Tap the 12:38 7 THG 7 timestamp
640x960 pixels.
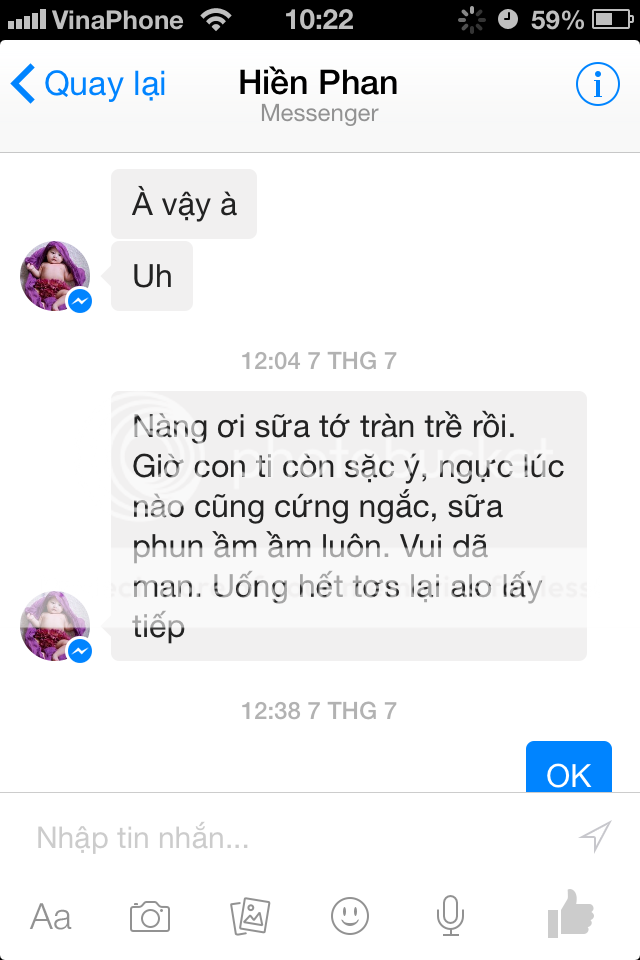318,711
